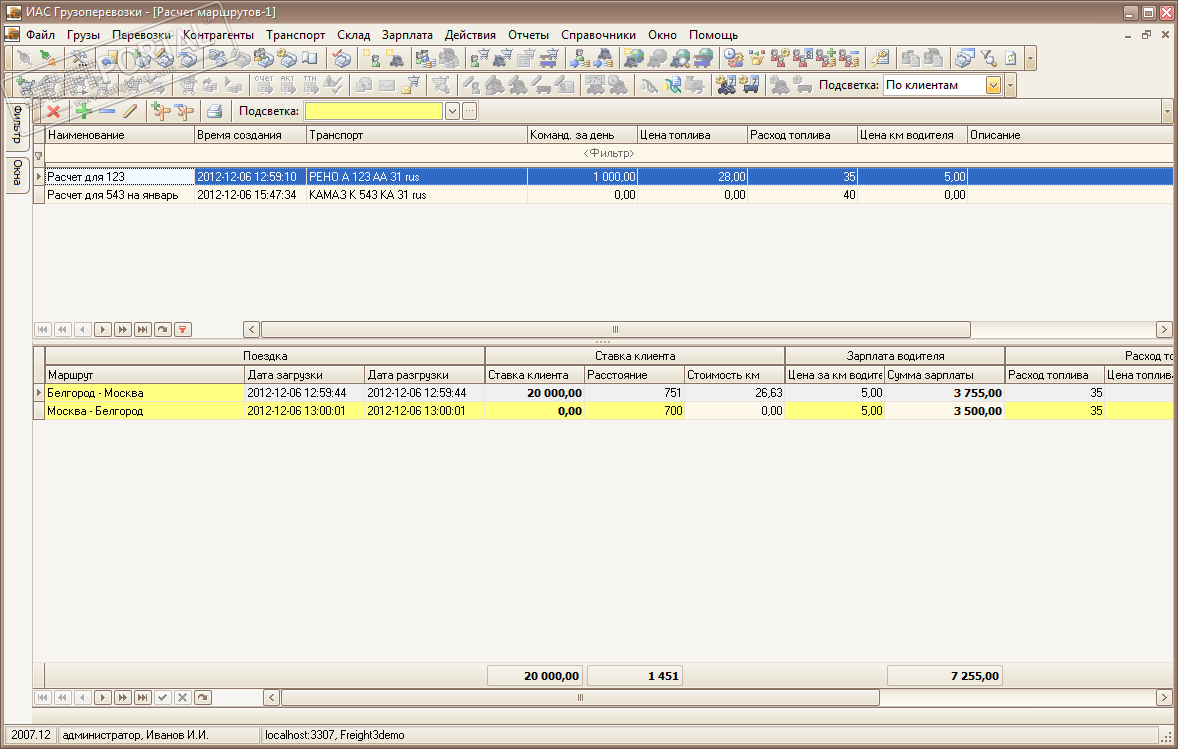This screenshot has width=1178, height=749.
Task: Click the pencil edit record icon
Action: click(129, 111)
